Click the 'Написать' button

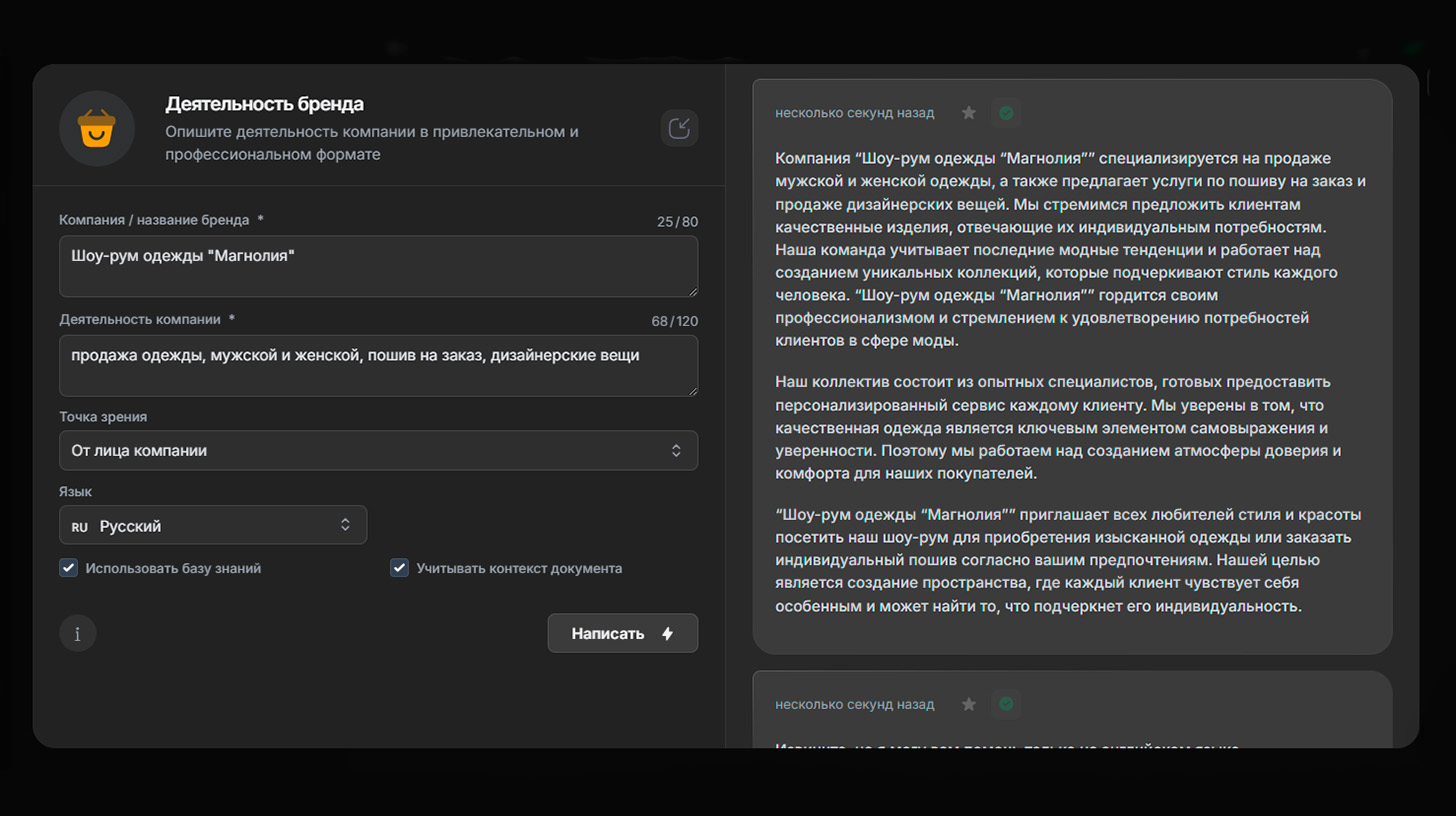coord(623,633)
